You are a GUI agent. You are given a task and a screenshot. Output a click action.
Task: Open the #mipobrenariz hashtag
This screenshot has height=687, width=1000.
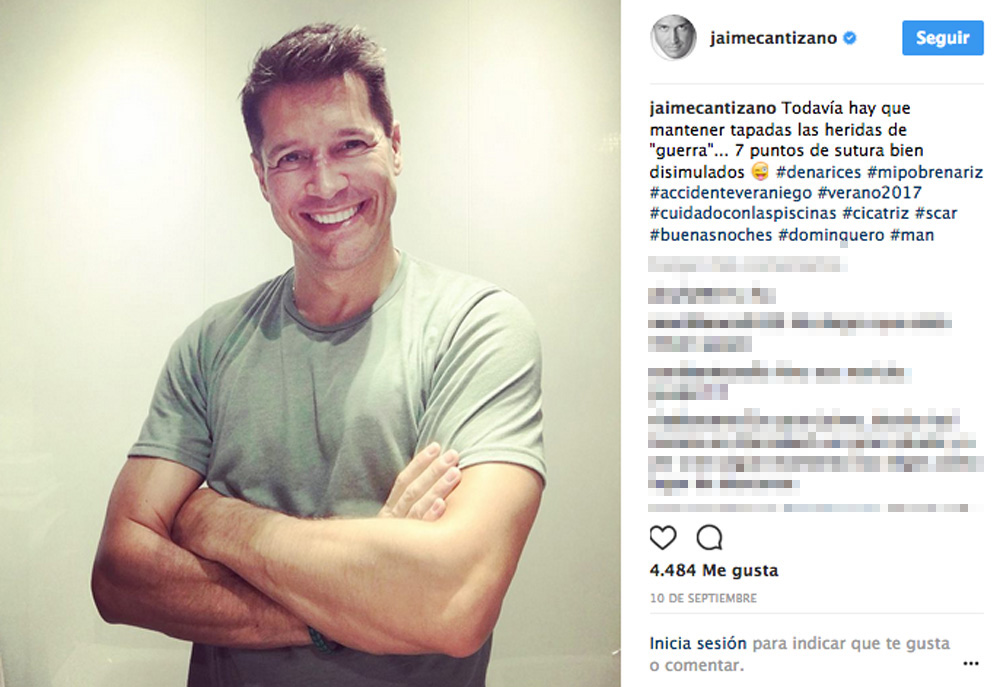(925, 172)
